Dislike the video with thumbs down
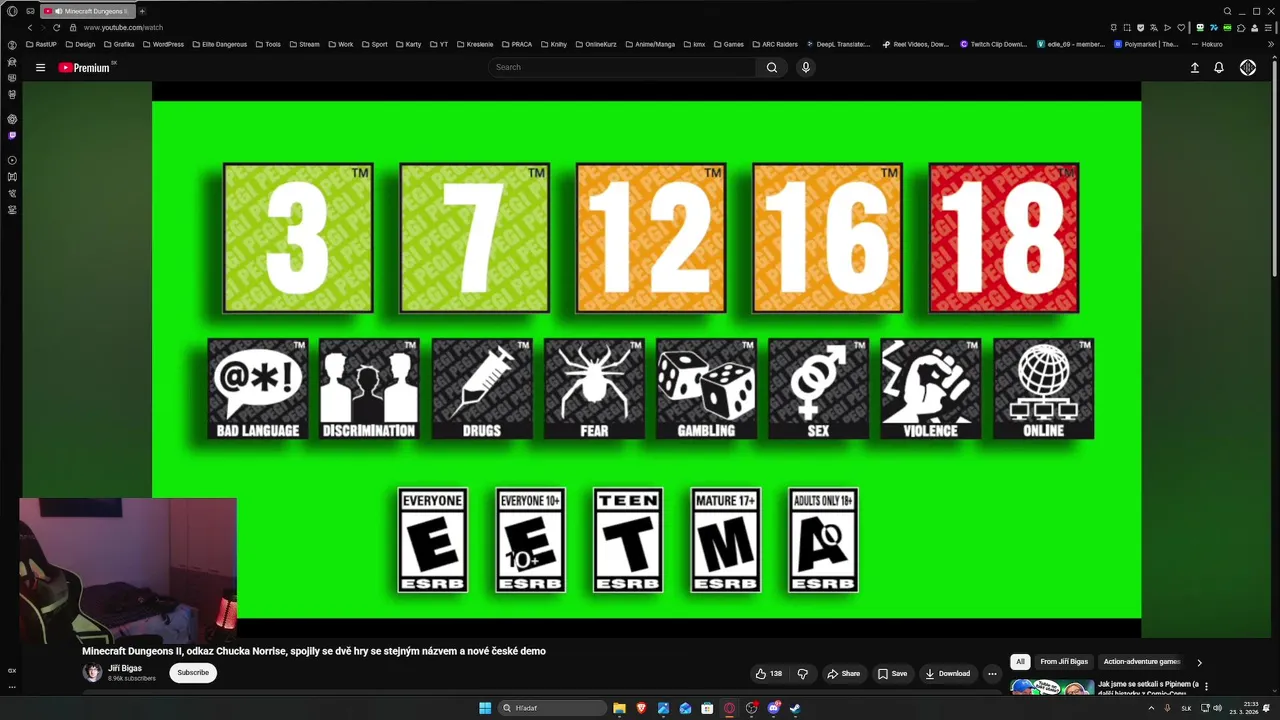 802,674
